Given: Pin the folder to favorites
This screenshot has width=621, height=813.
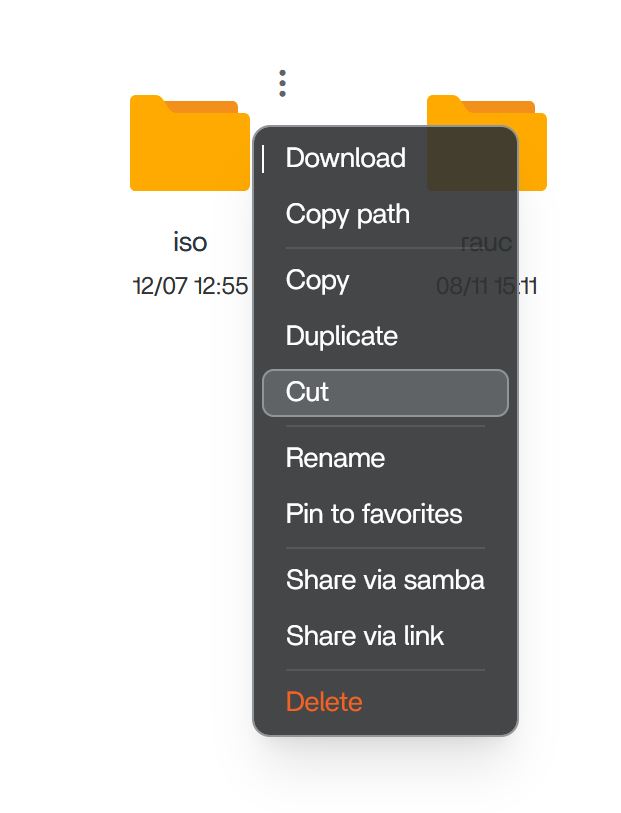Looking at the screenshot, I should tap(374, 514).
